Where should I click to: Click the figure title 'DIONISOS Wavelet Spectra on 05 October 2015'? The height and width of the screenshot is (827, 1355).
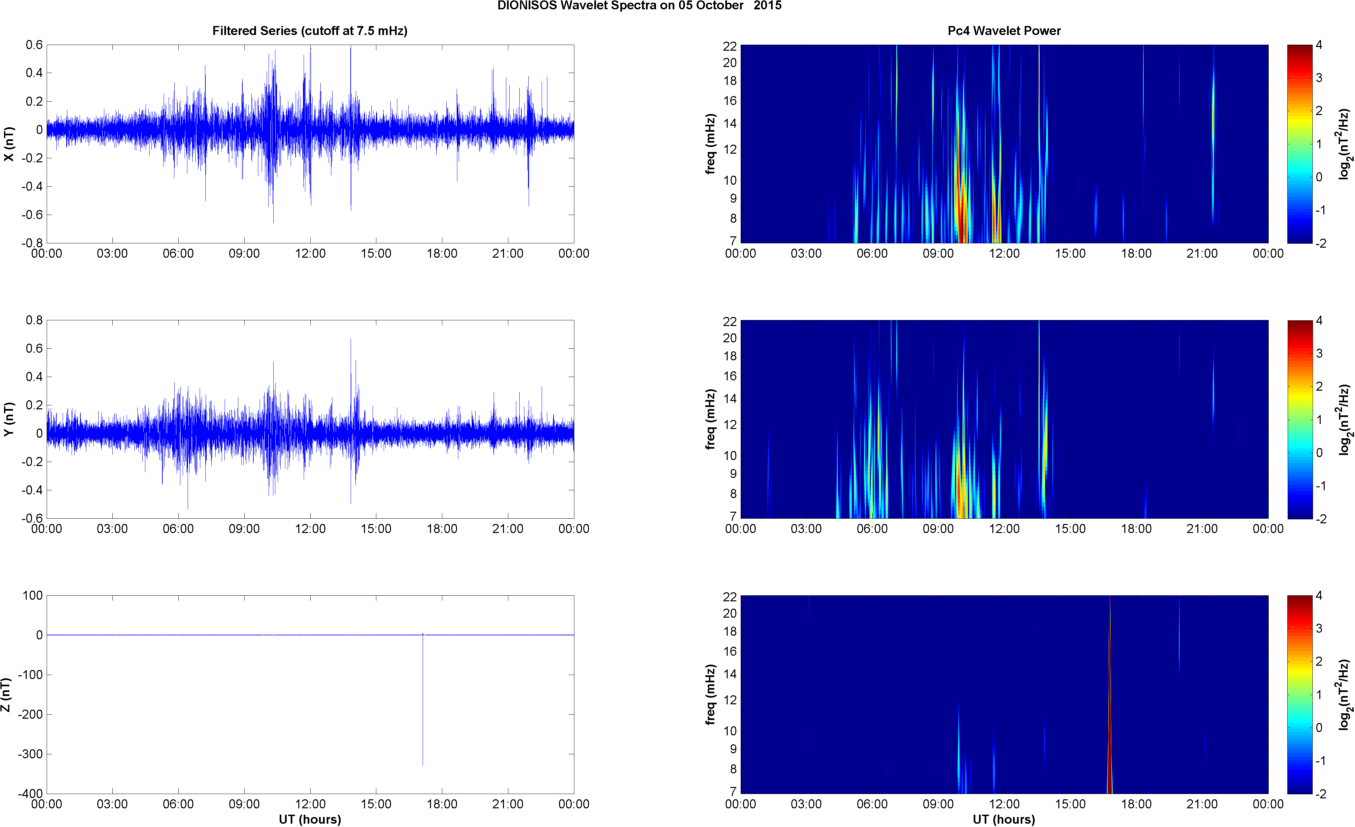[639, 6]
